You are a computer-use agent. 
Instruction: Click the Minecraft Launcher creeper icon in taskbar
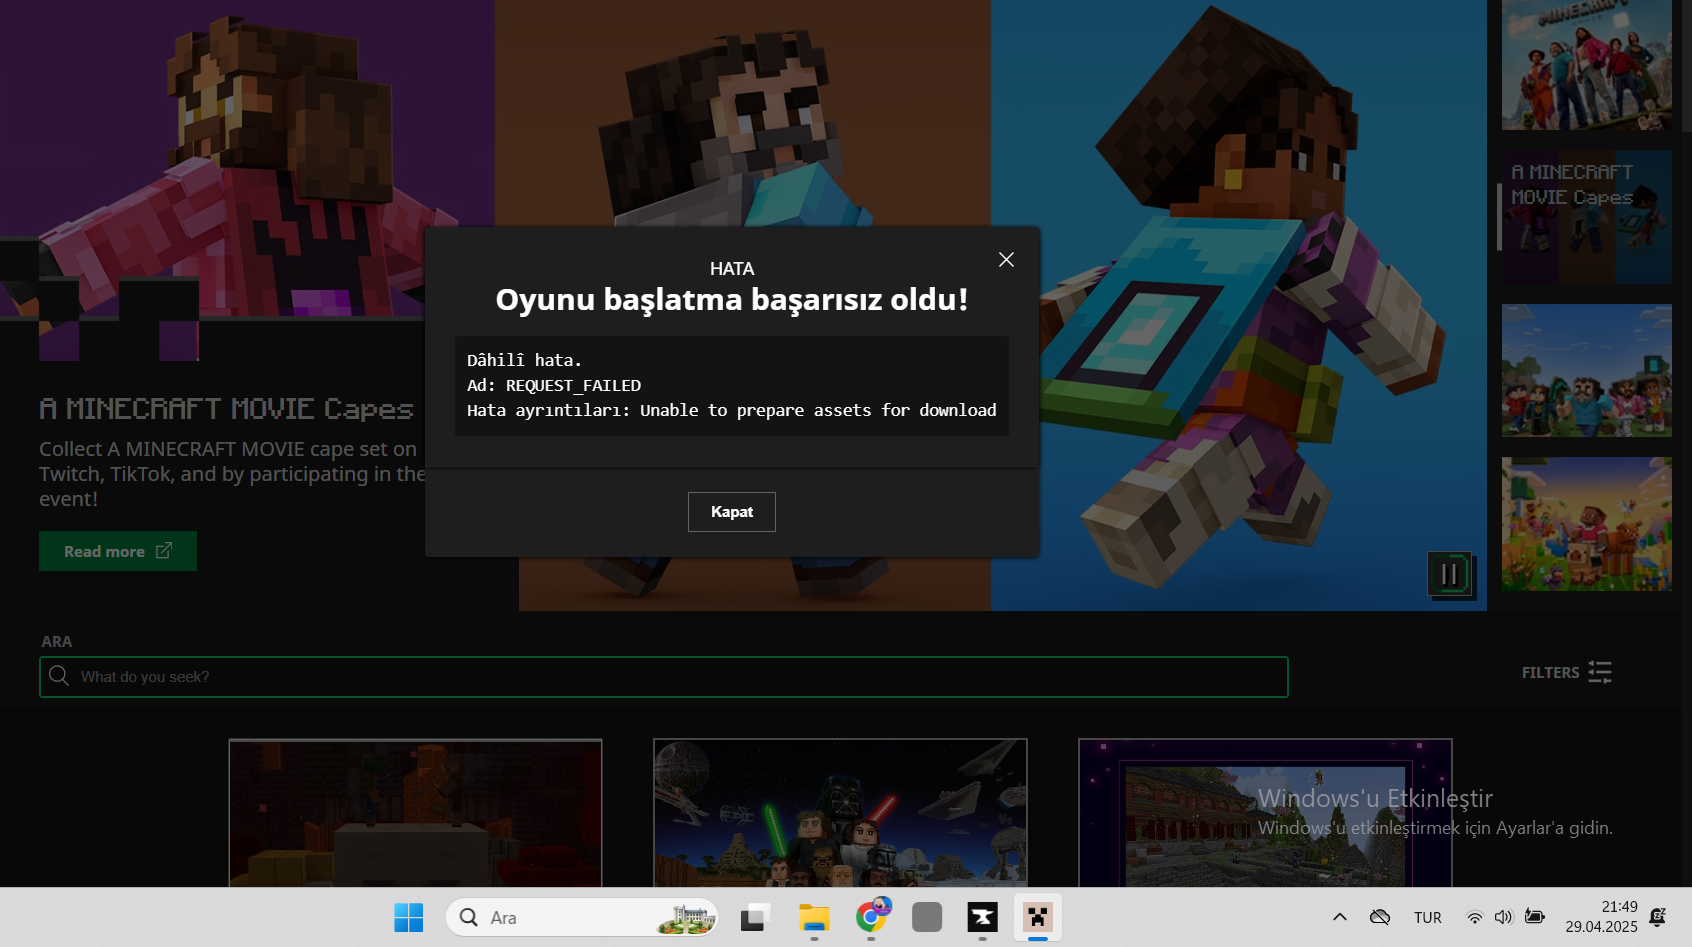(x=1038, y=917)
